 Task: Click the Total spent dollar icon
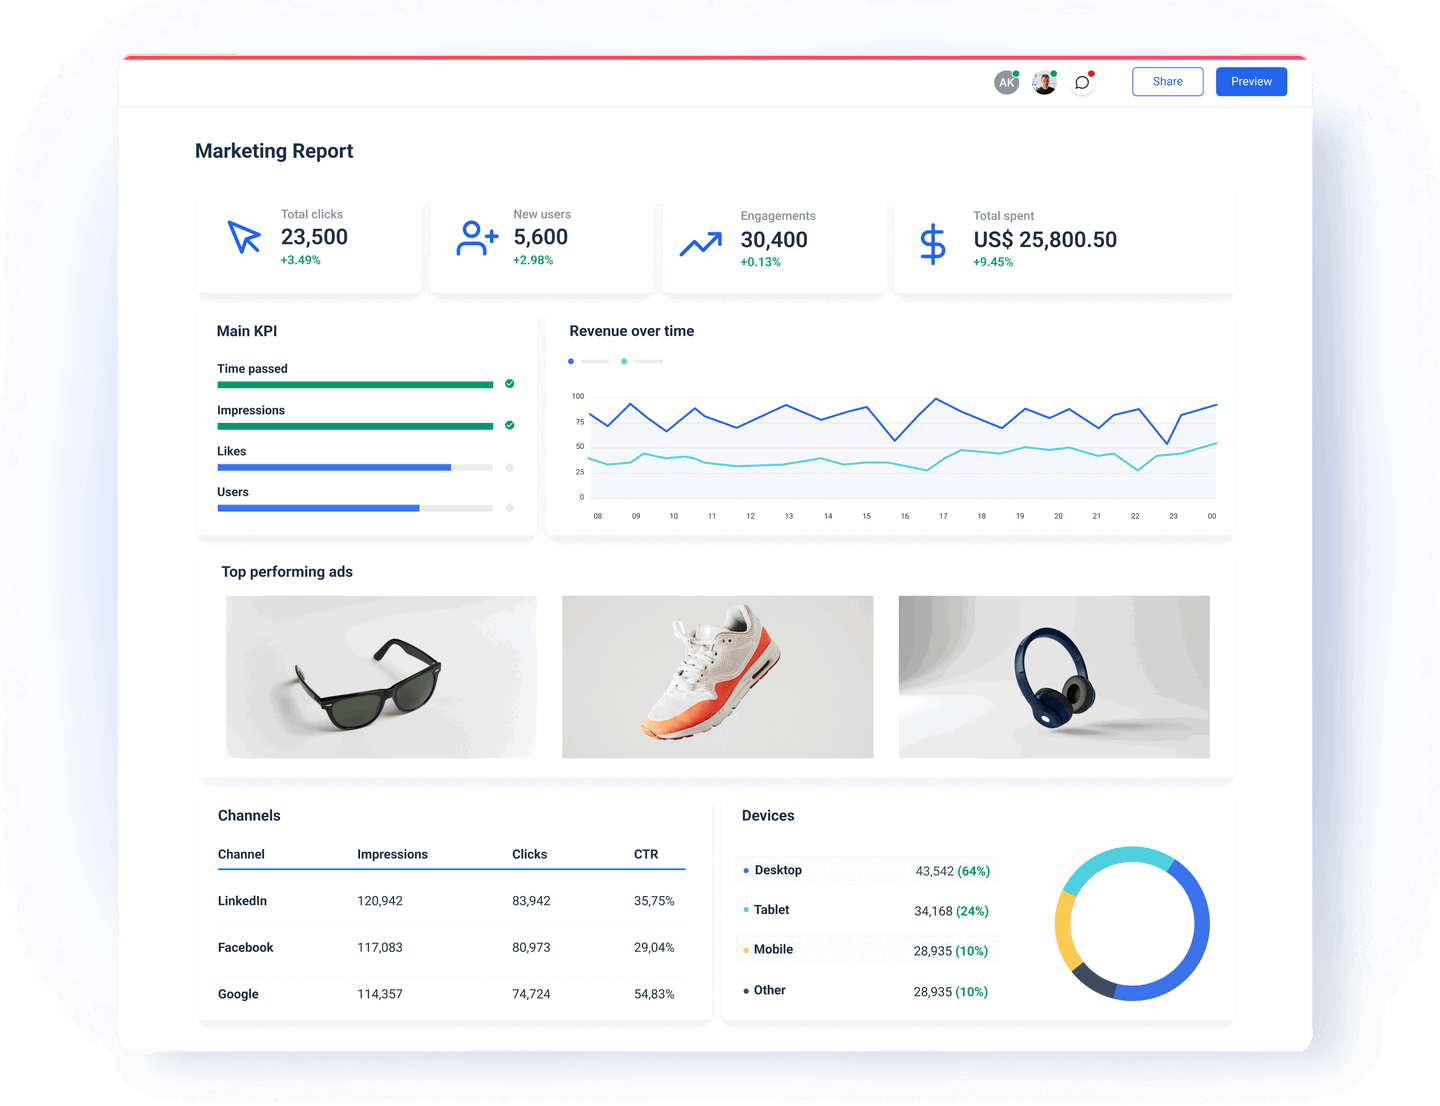[x=932, y=241]
